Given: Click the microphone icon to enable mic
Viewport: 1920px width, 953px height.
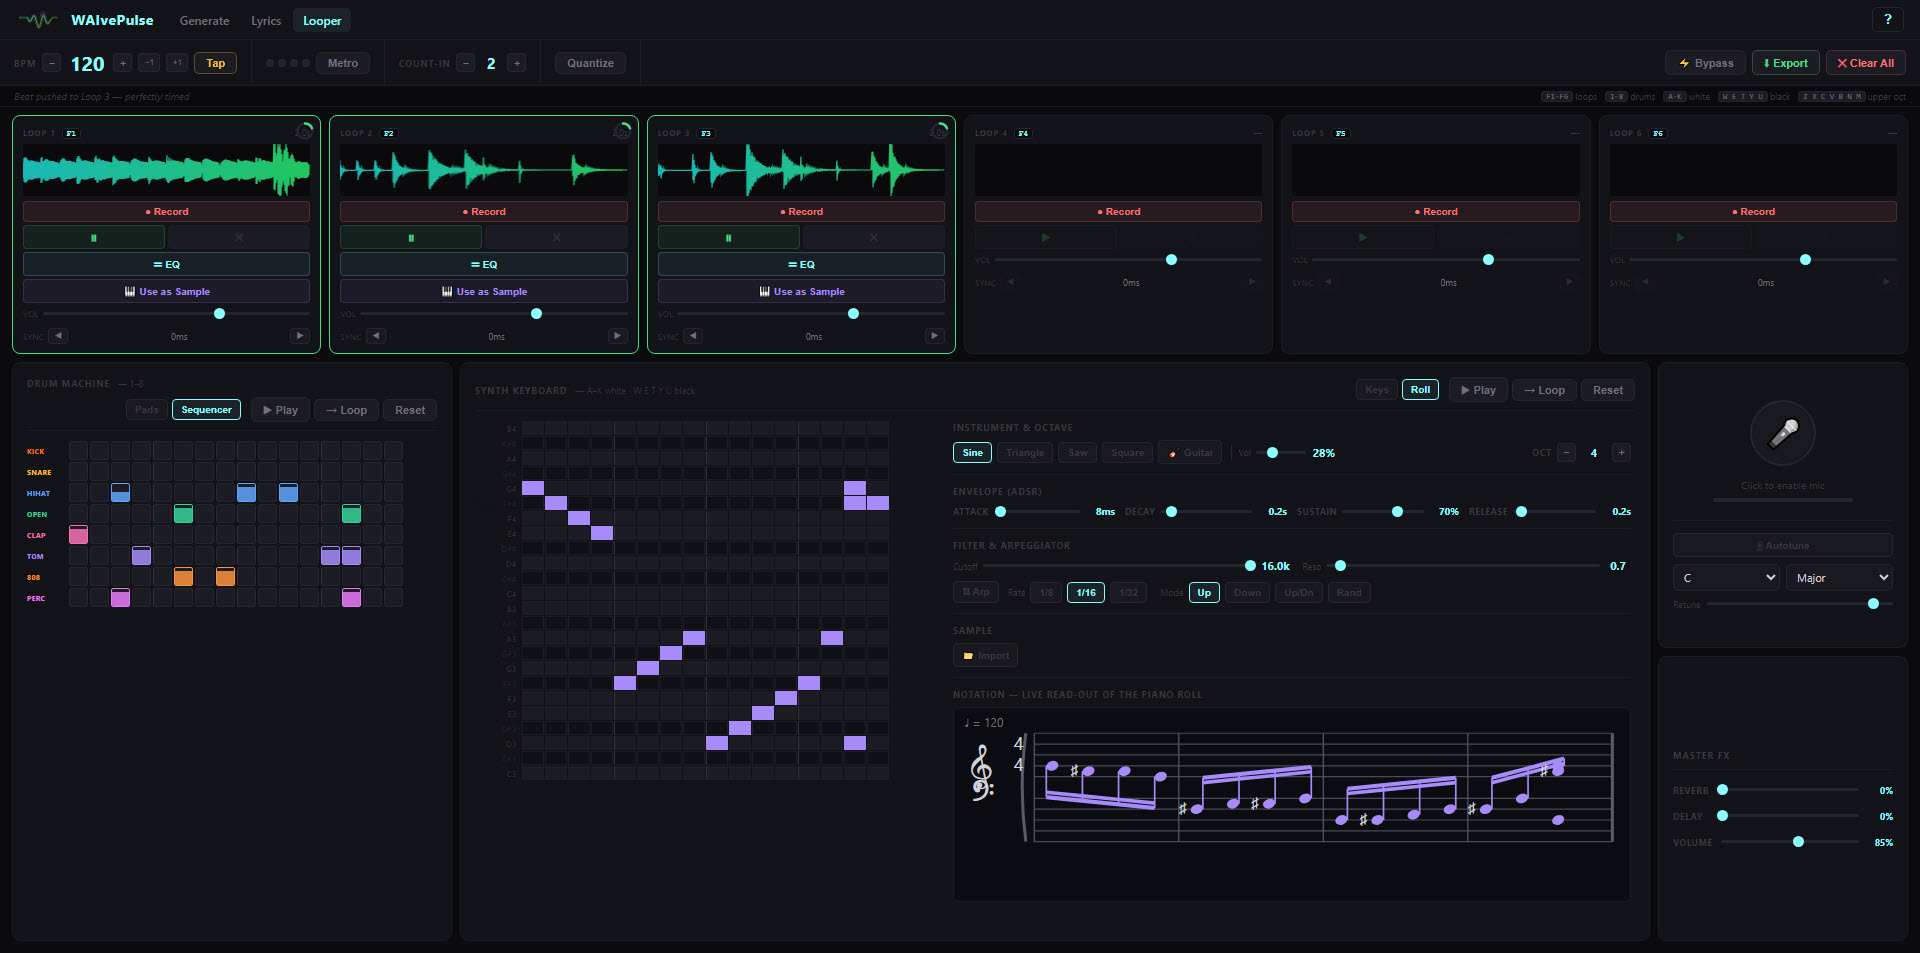Looking at the screenshot, I should [1782, 433].
